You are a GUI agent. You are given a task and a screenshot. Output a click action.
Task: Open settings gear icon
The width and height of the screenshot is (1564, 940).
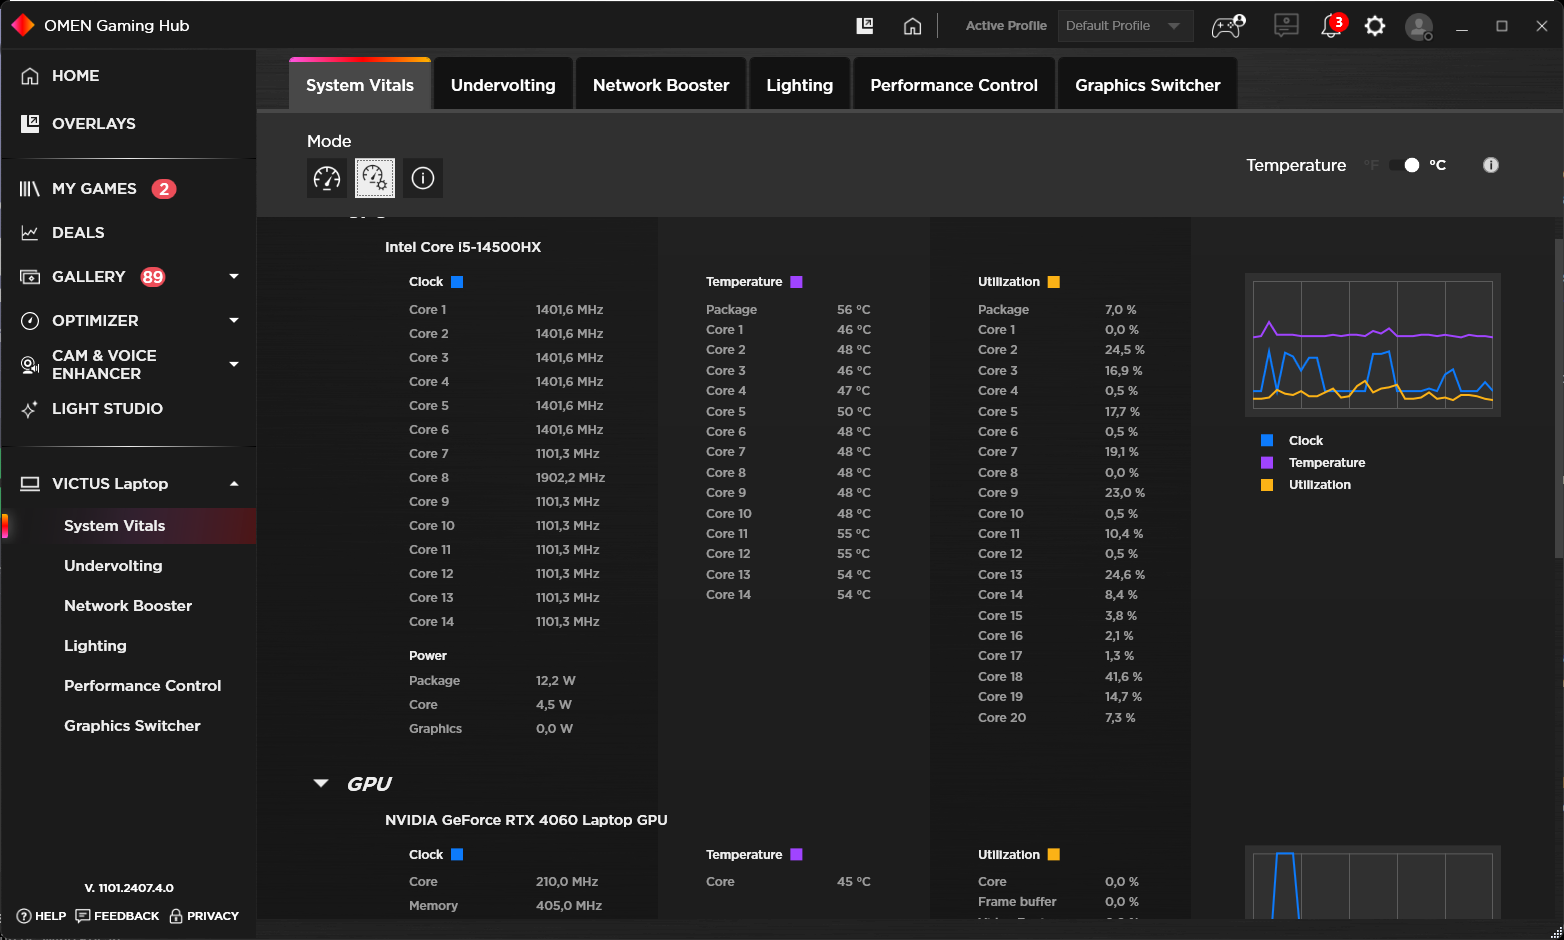1375,26
